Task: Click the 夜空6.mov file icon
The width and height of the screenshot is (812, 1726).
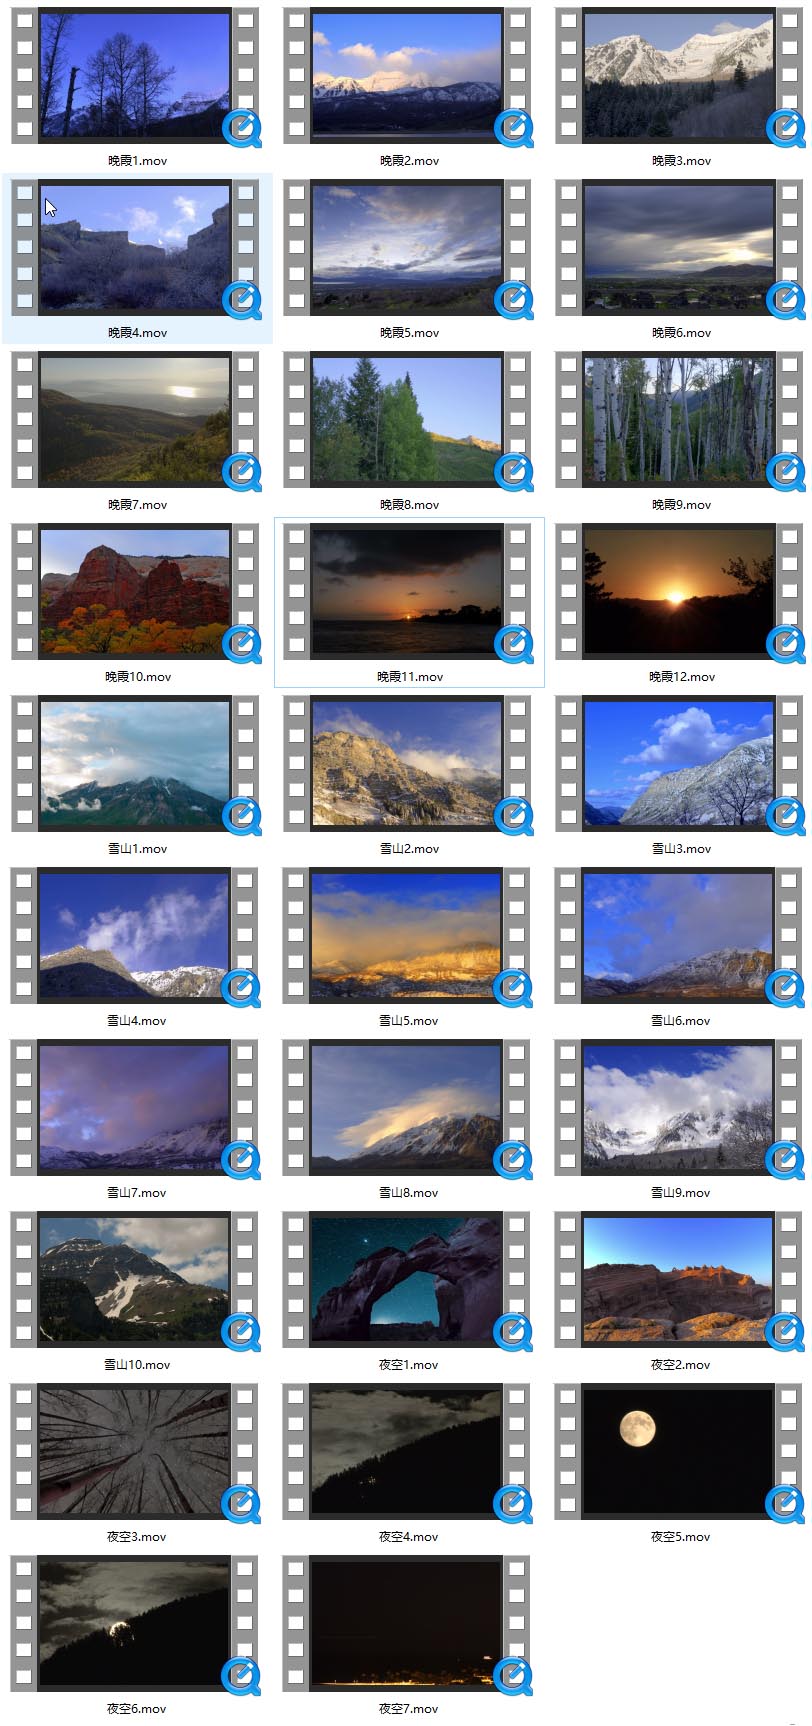Action: [x=135, y=1624]
